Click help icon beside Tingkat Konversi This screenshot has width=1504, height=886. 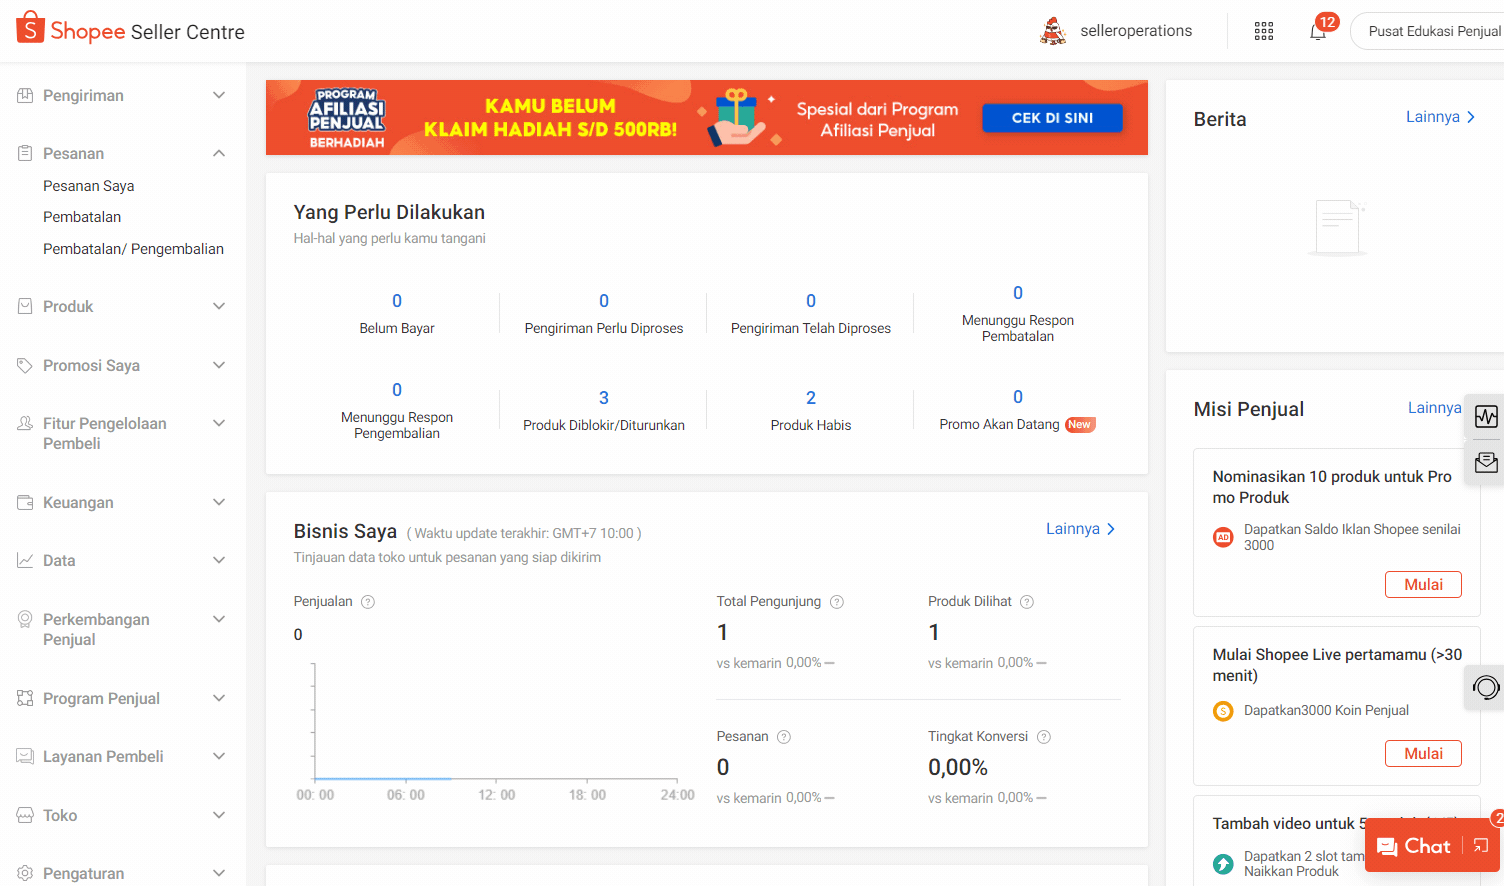coord(1044,737)
